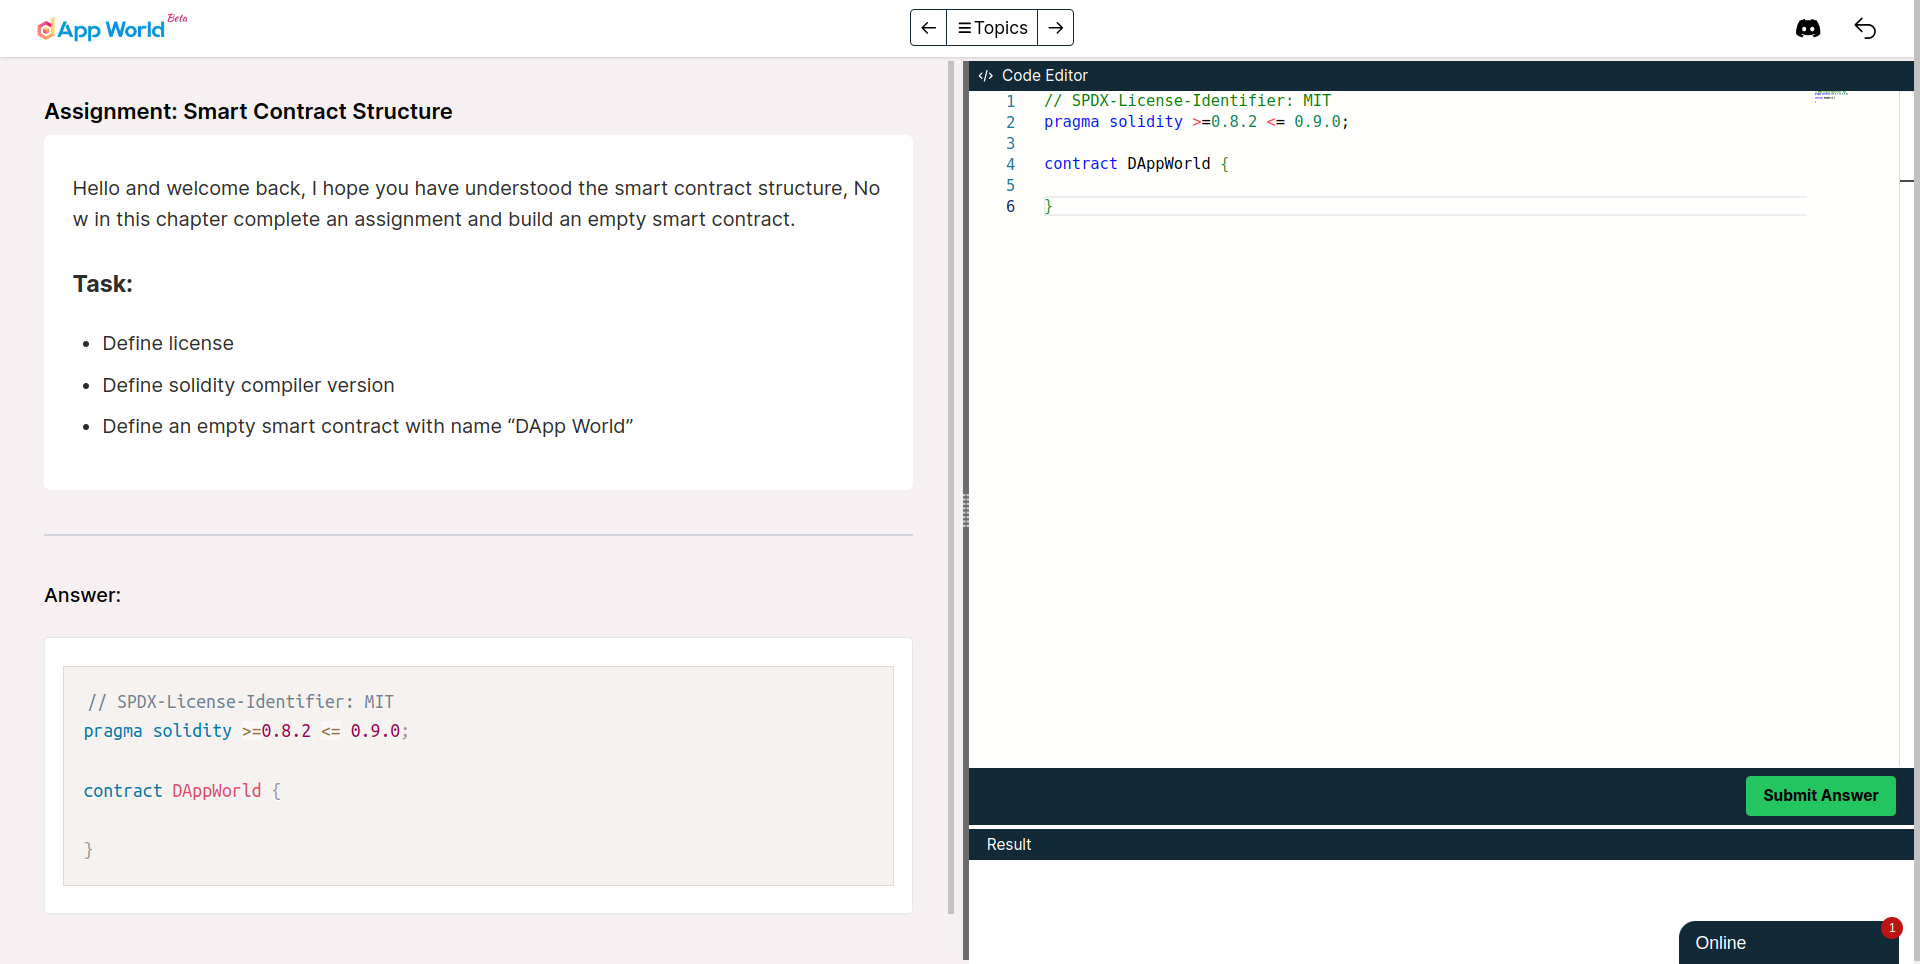Open the Discord community icon
Viewport: 1920px width, 964px height.
(1807, 28)
